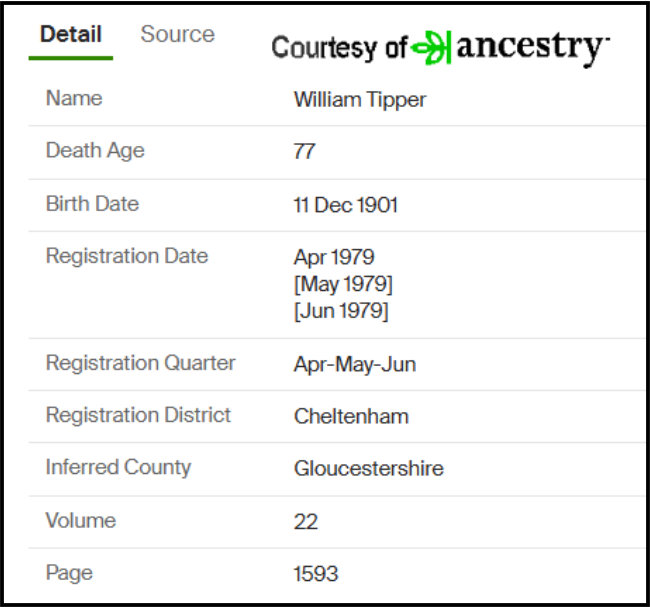The width and height of the screenshot is (650, 607).
Task: Click the green Ancestry leaf logo icon
Action: point(432,47)
